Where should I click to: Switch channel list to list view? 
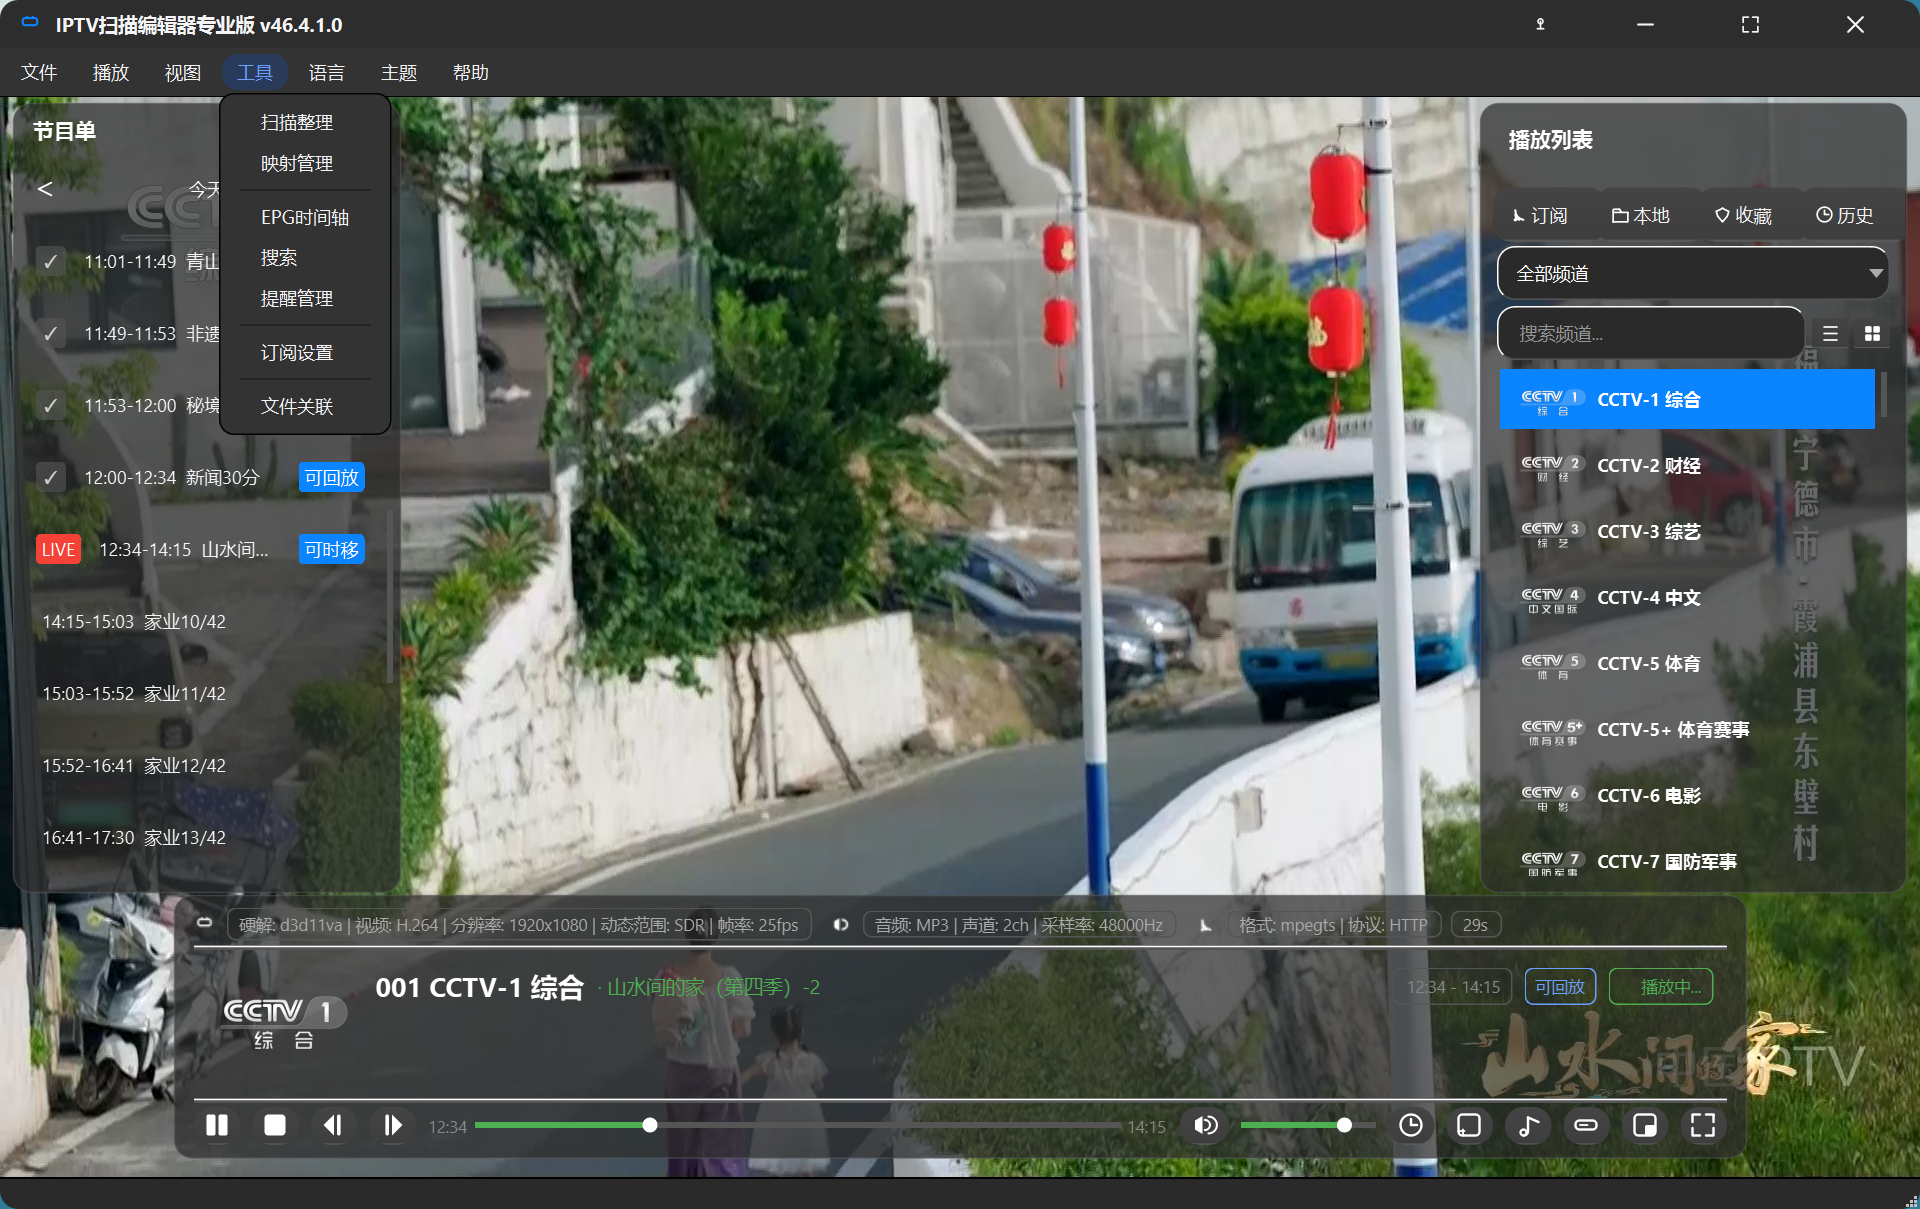click(x=1830, y=334)
